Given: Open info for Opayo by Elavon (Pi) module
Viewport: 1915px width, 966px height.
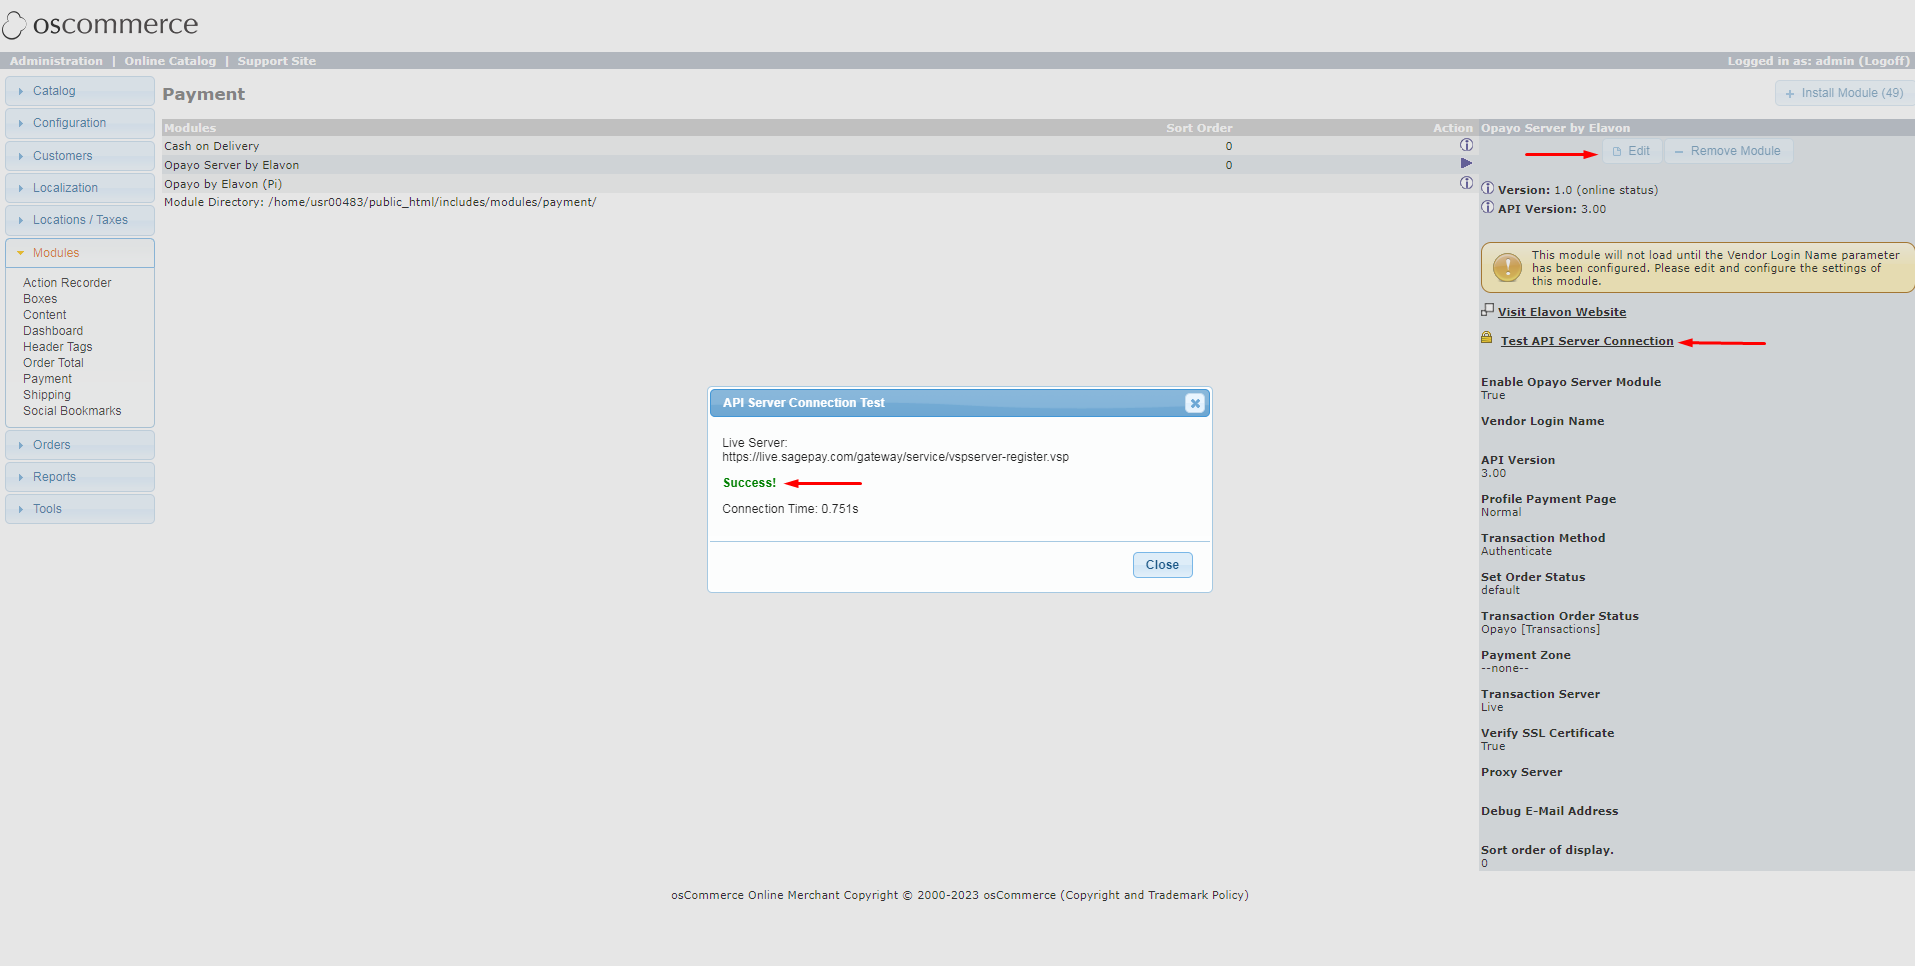Looking at the screenshot, I should click(1466, 183).
